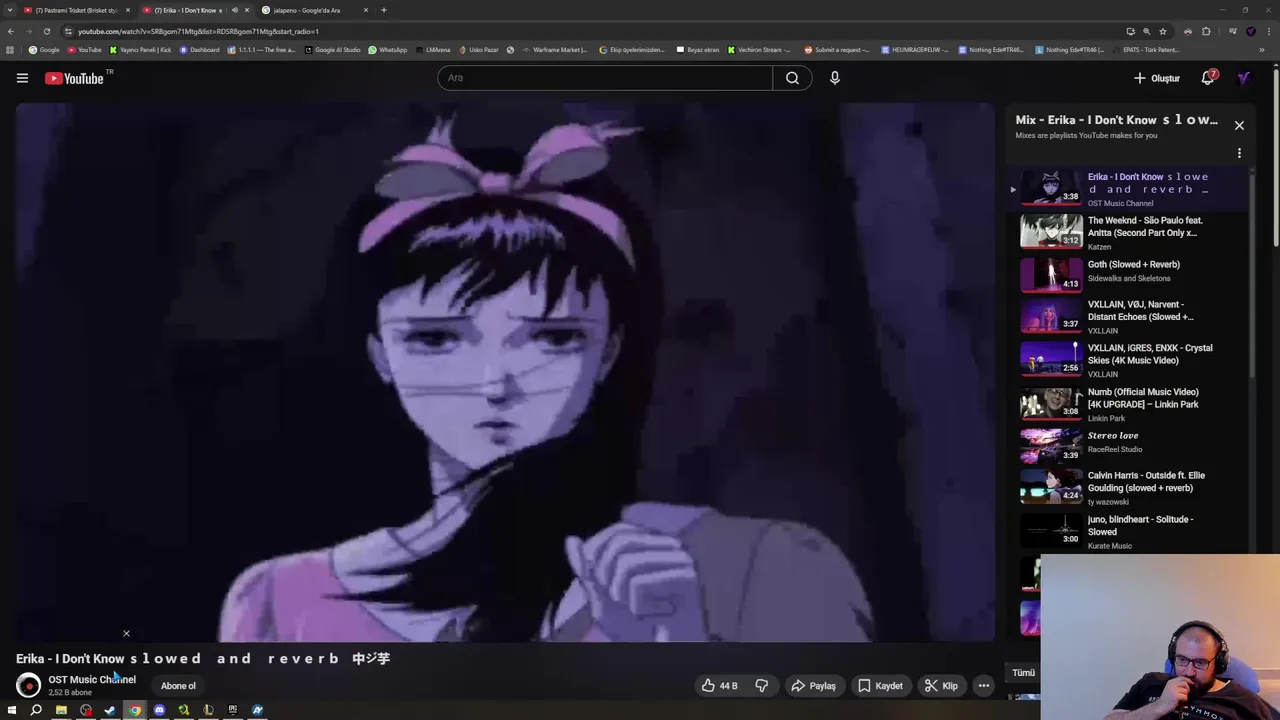
Task: Open File Explorer from taskbar
Action: (x=61, y=710)
